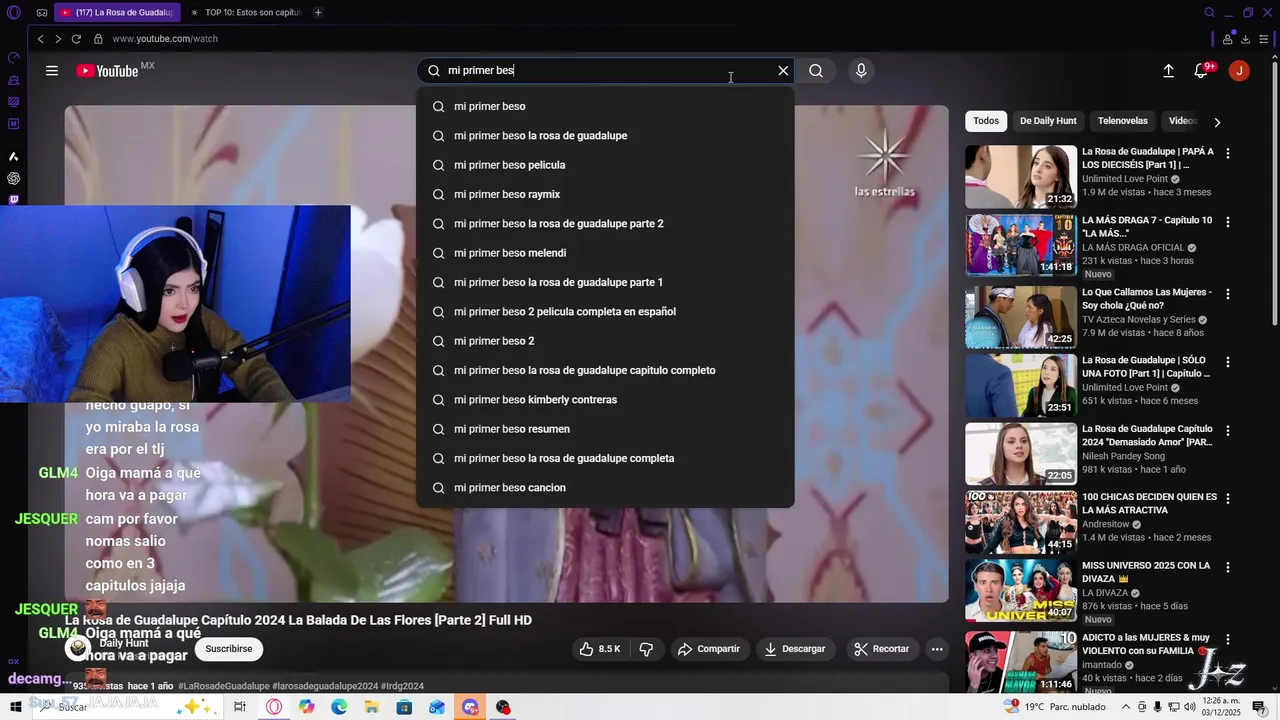Filter by De Daily Hunt chip
The height and width of the screenshot is (720, 1280).
pyautogui.click(x=1048, y=121)
